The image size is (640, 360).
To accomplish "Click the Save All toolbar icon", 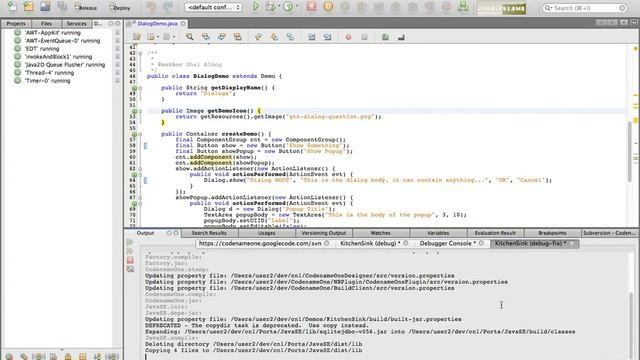I will click(x=62, y=6).
